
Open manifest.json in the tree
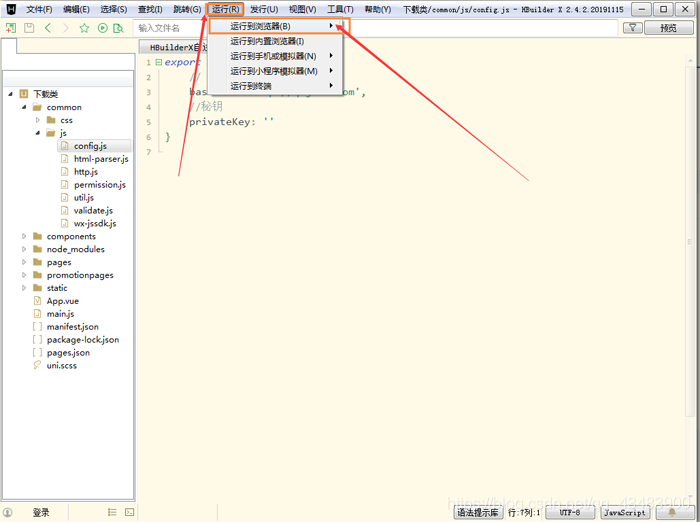(x=72, y=327)
